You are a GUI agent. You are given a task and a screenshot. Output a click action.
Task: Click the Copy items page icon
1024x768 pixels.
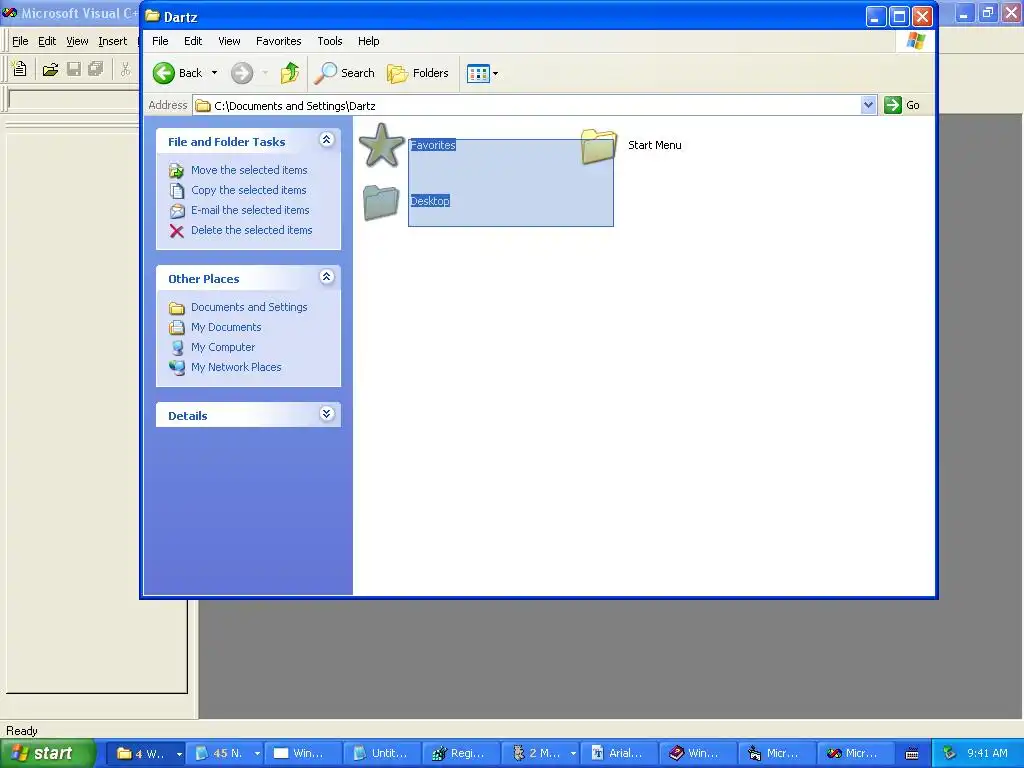point(176,191)
